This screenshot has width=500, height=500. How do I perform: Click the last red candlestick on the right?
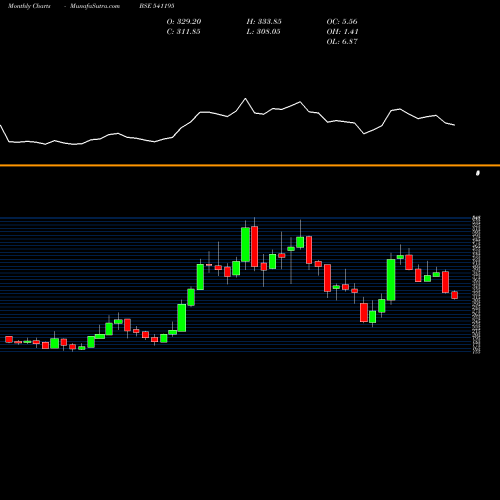[x=455, y=295]
